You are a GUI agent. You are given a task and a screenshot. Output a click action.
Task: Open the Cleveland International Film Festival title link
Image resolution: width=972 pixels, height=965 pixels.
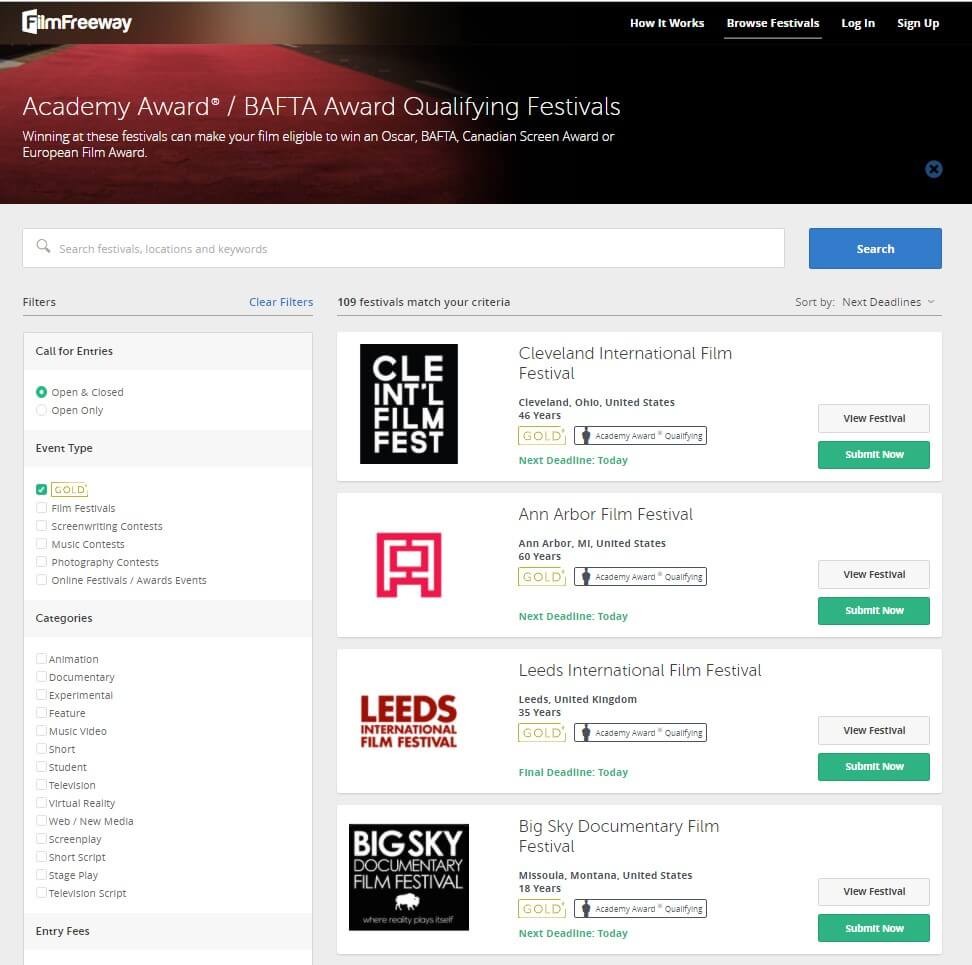[625, 363]
